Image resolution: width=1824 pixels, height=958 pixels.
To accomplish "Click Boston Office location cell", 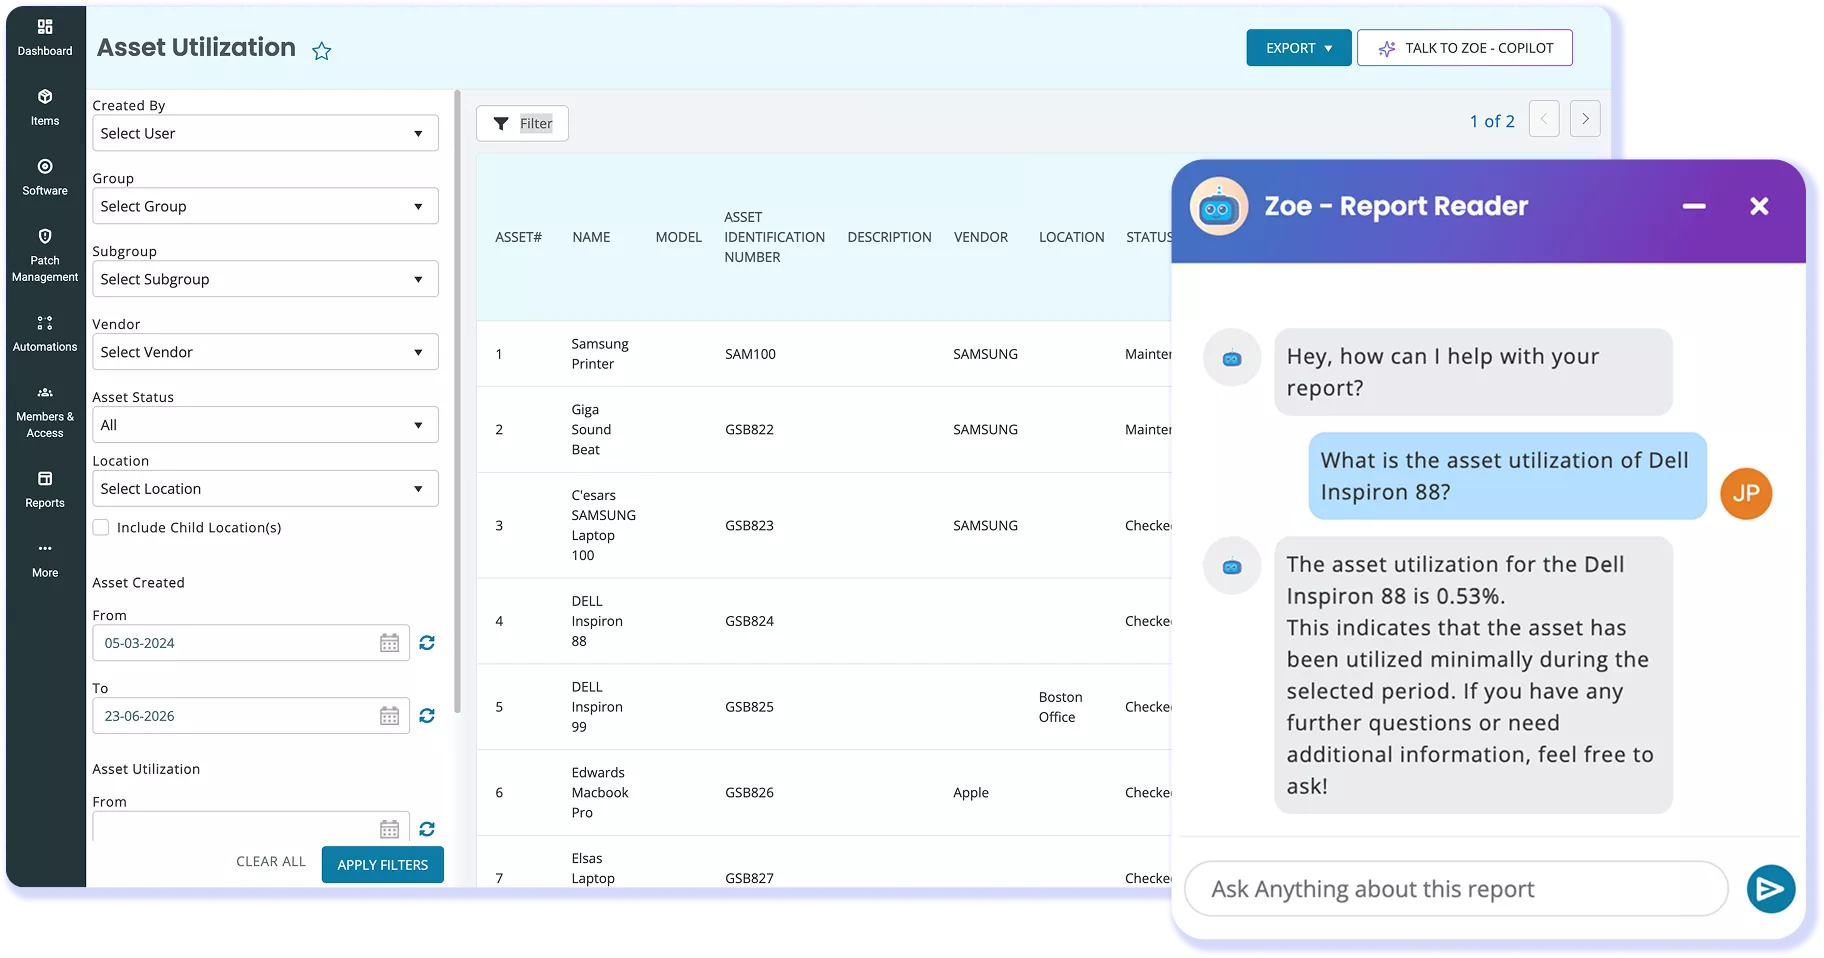I will 1060,707.
